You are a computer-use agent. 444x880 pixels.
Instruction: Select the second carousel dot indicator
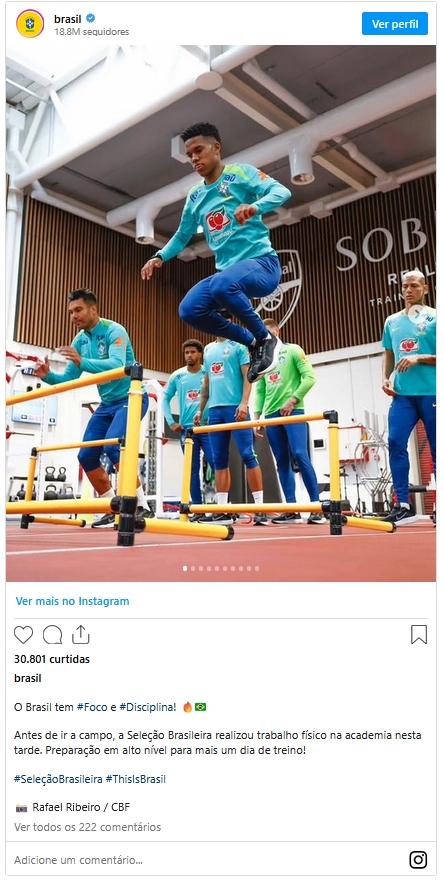click(x=193, y=569)
